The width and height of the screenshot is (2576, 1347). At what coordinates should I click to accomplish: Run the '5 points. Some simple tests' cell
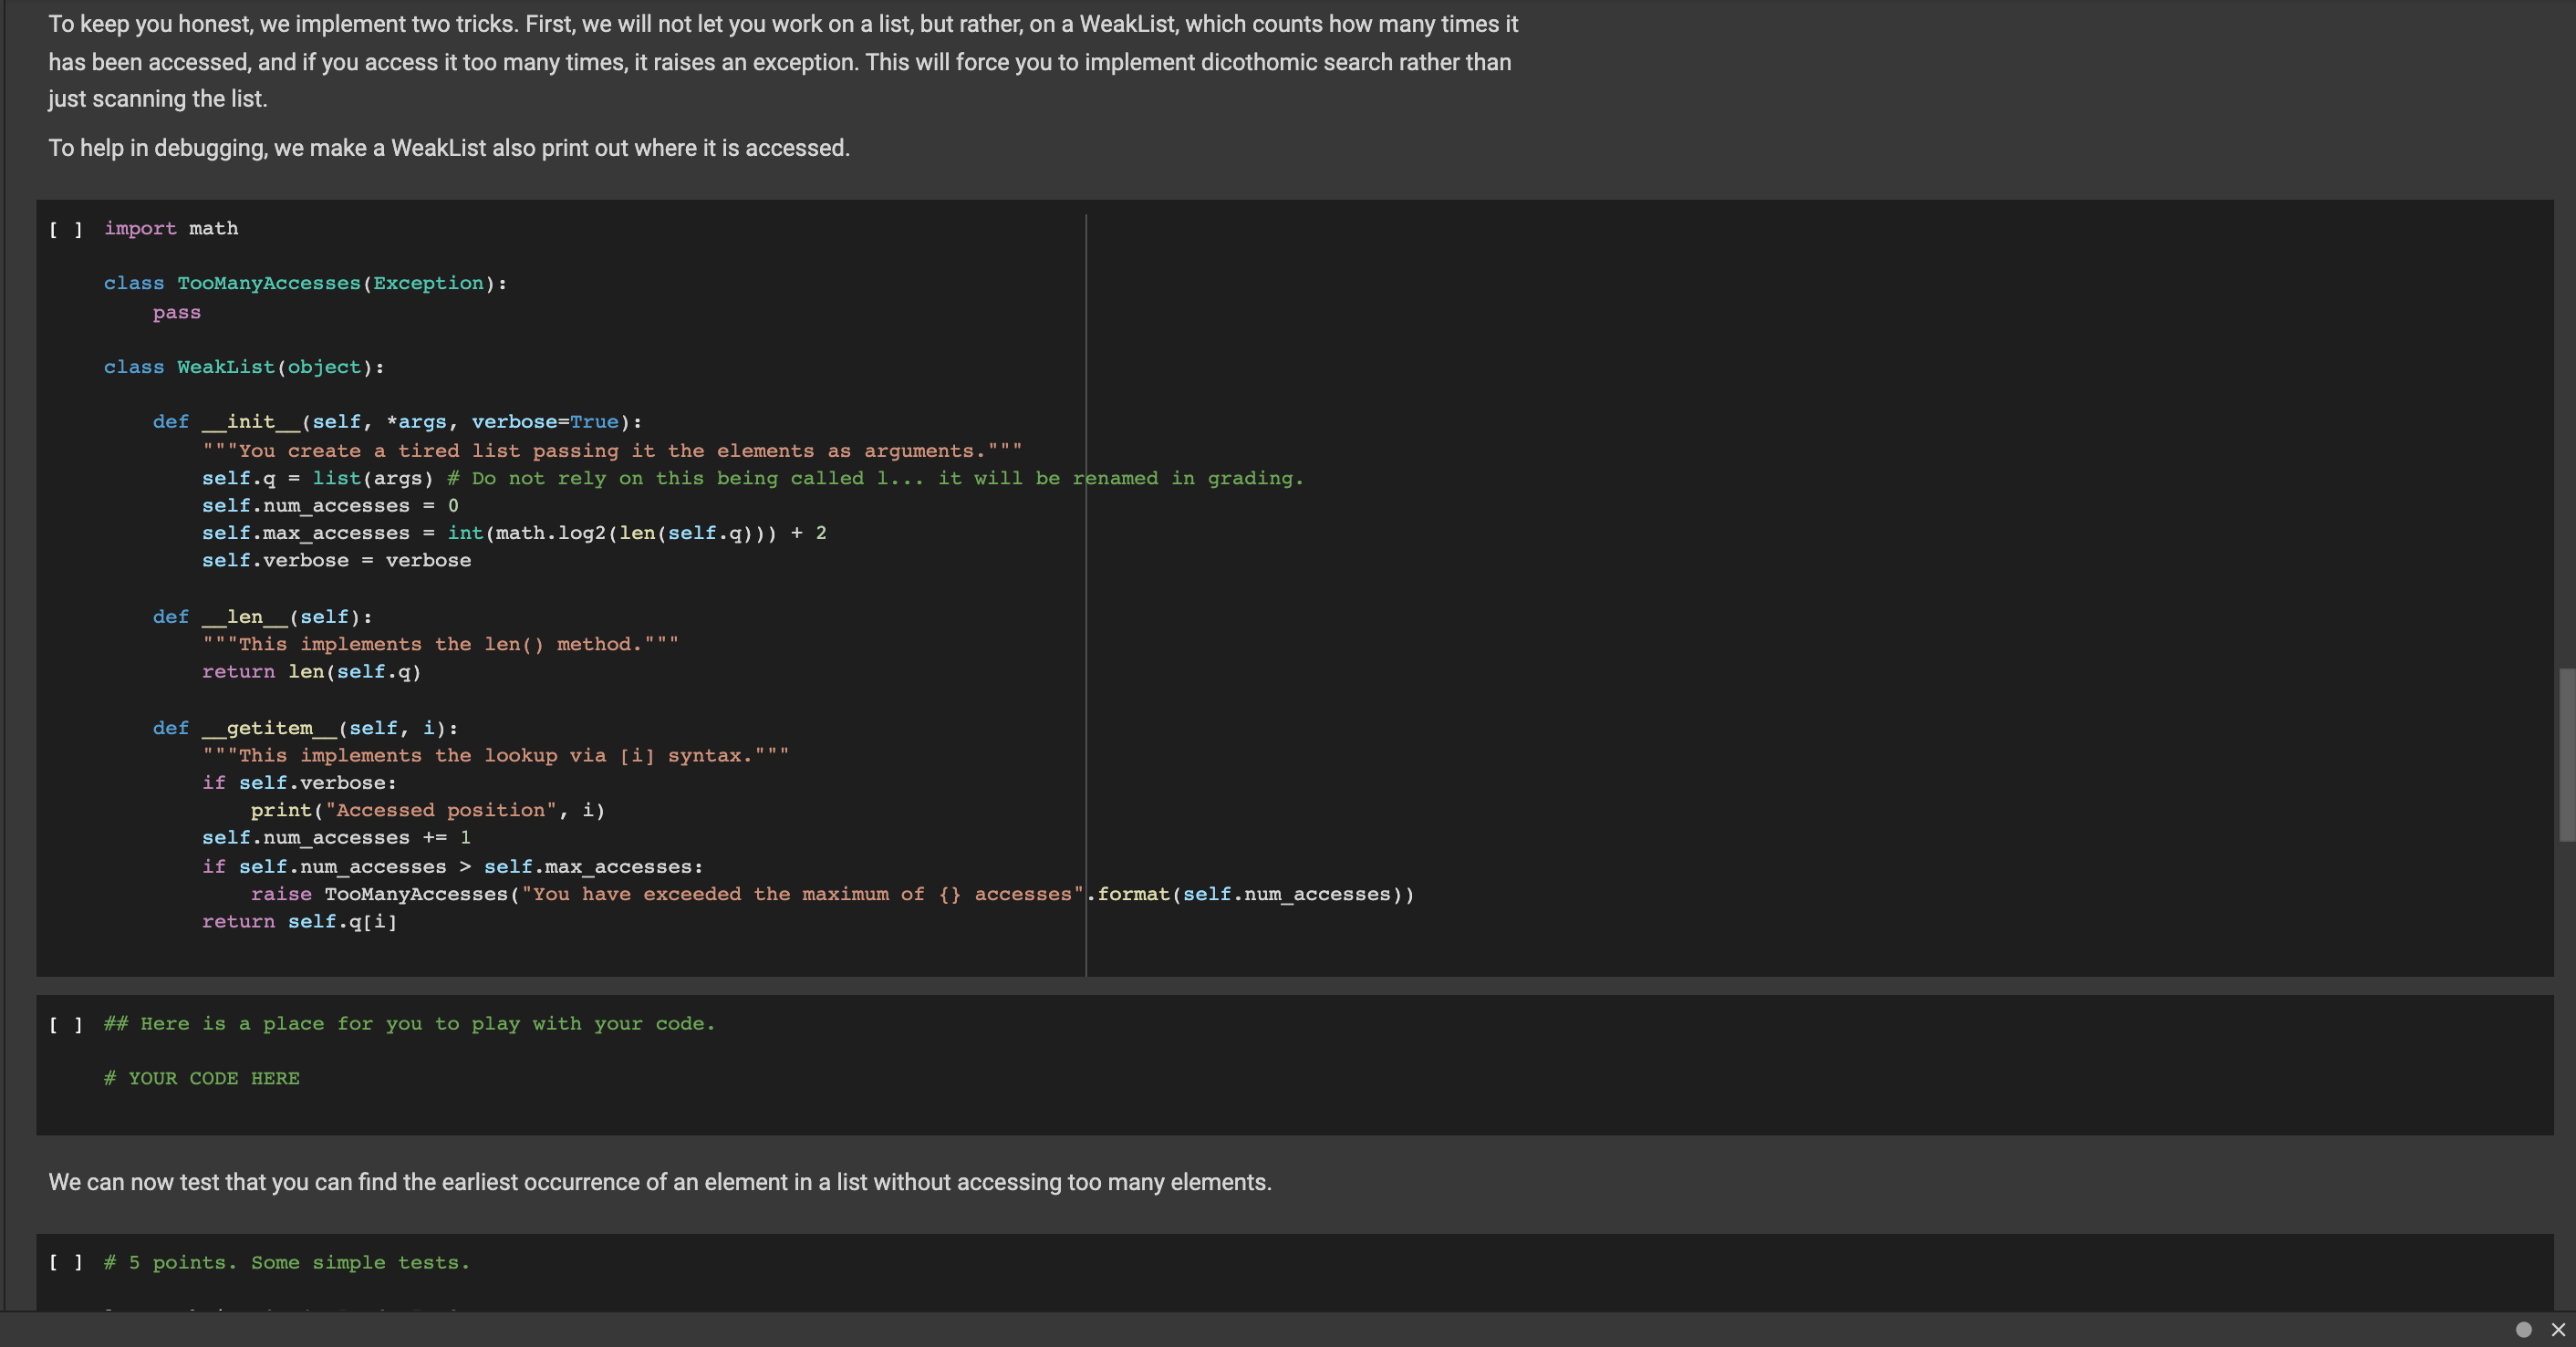[x=66, y=1263]
